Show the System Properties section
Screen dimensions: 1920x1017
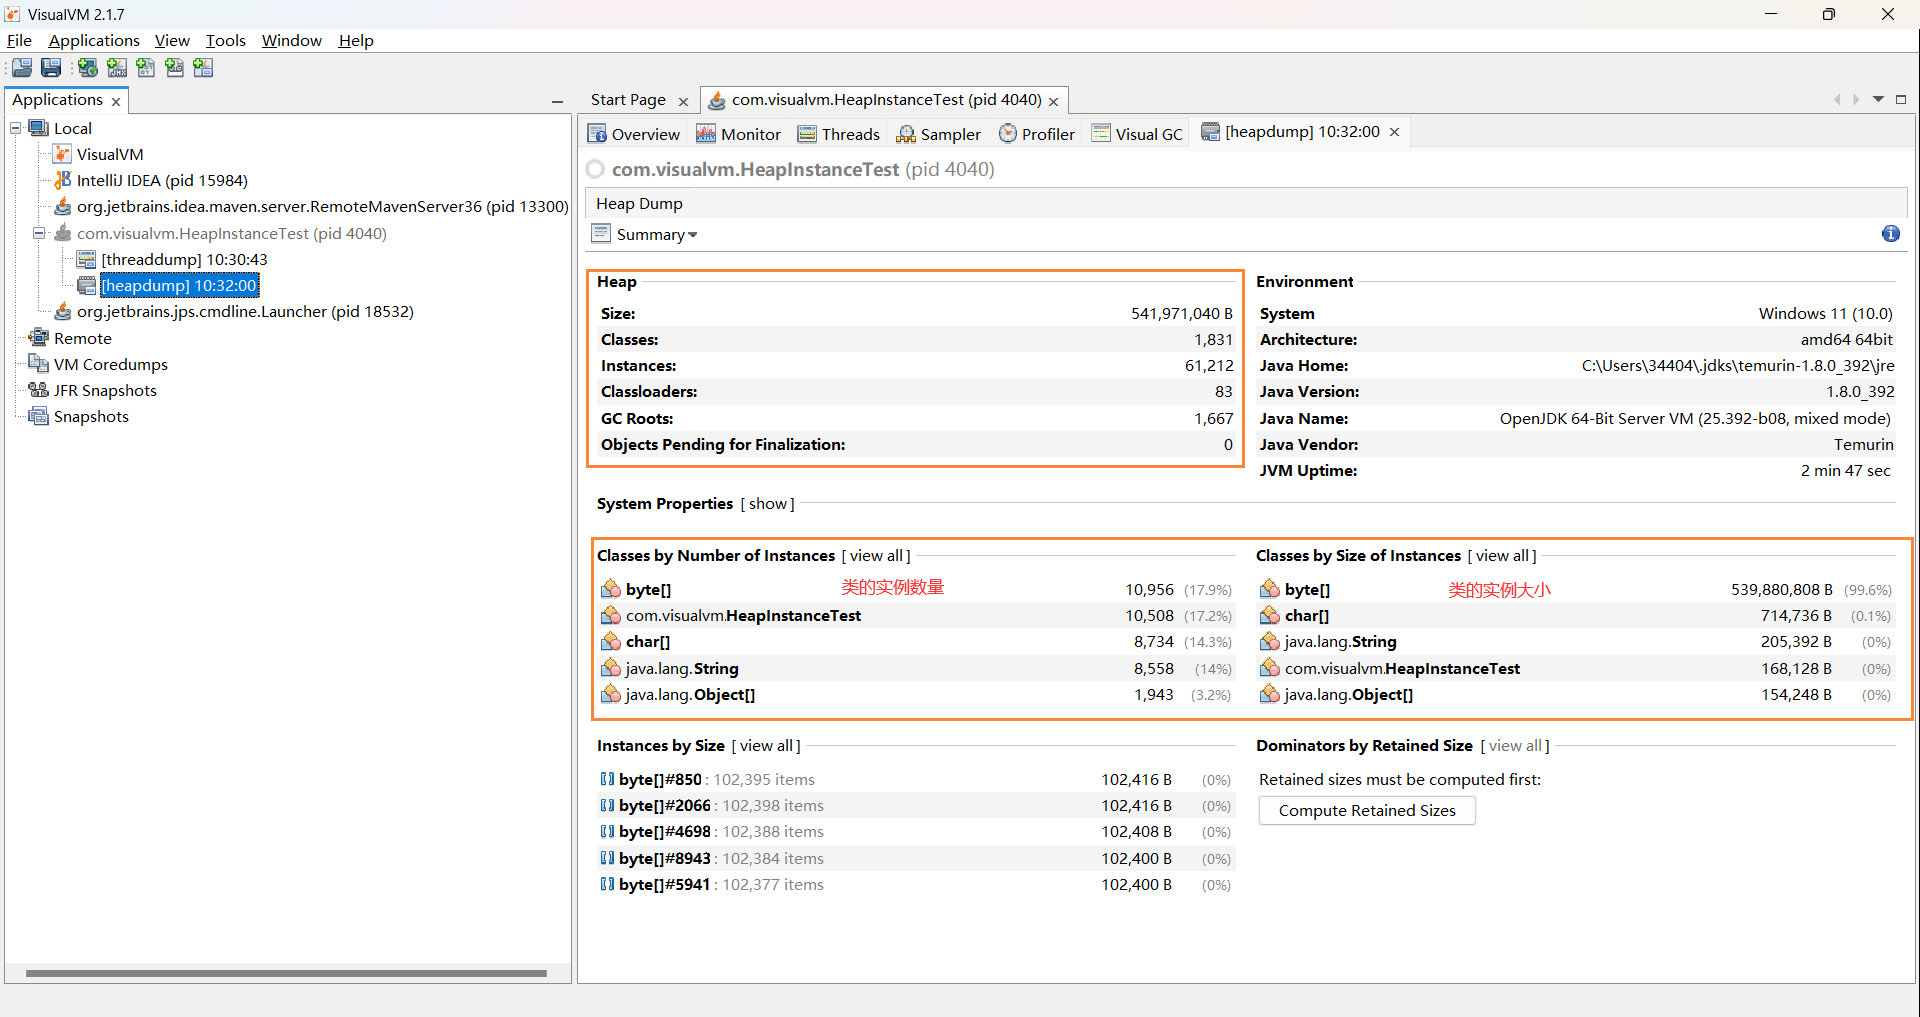pos(768,503)
